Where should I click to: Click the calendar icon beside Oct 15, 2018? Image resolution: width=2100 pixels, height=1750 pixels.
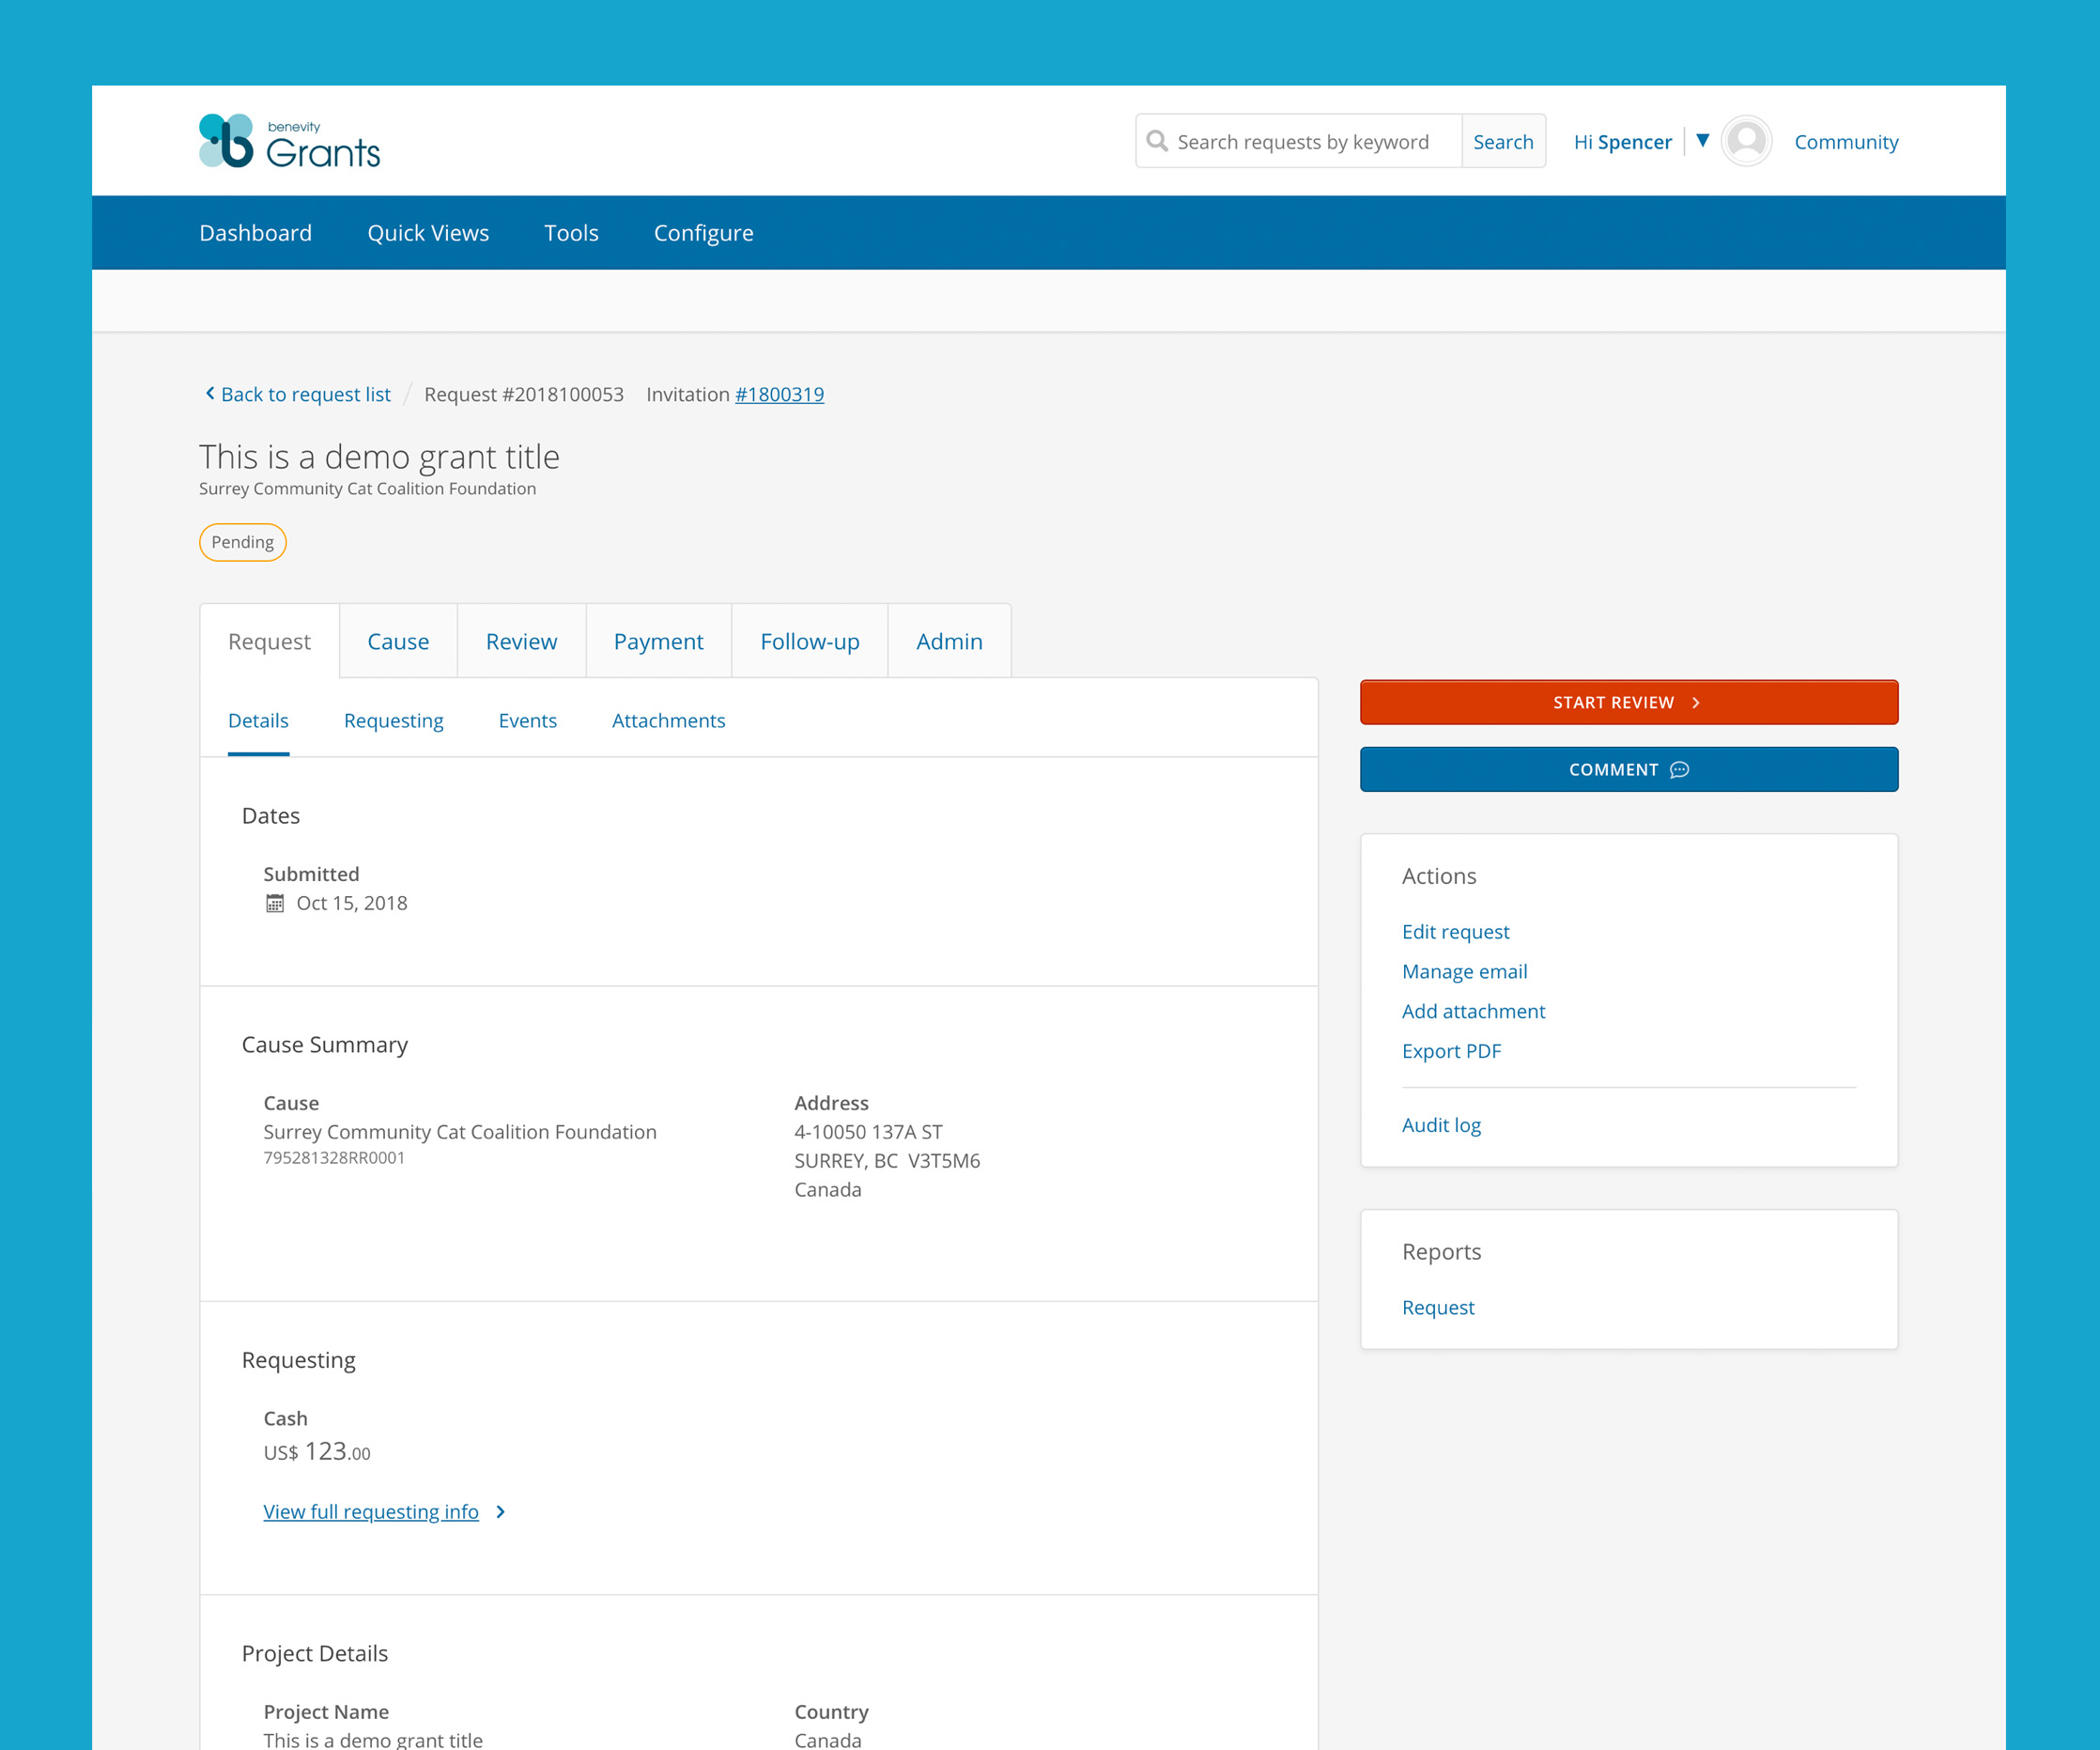point(276,903)
